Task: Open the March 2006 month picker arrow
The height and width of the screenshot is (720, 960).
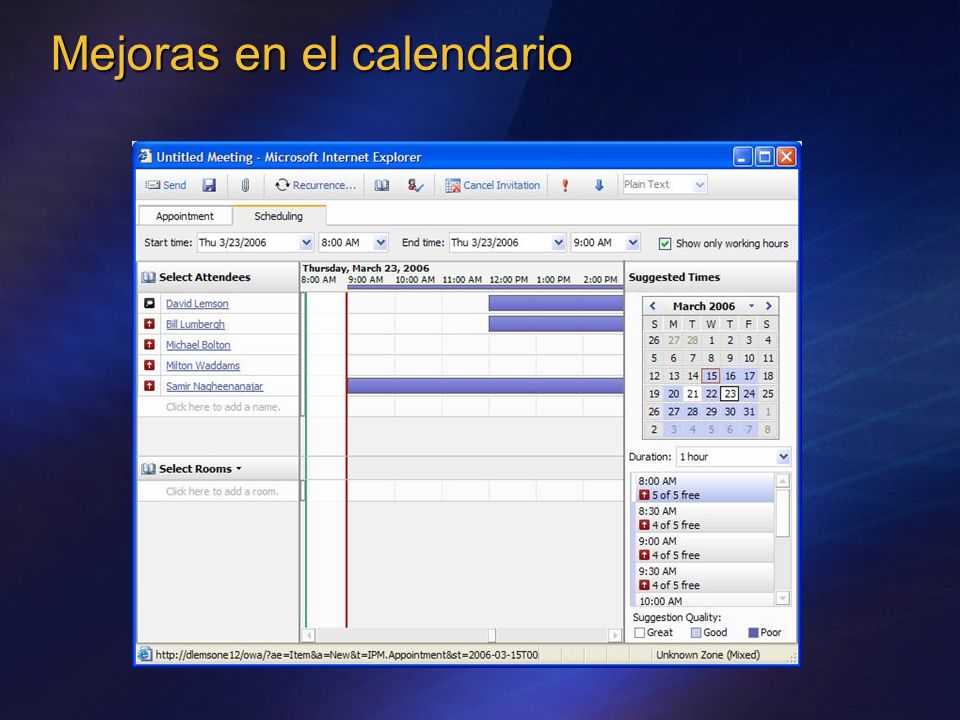Action: click(751, 306)
